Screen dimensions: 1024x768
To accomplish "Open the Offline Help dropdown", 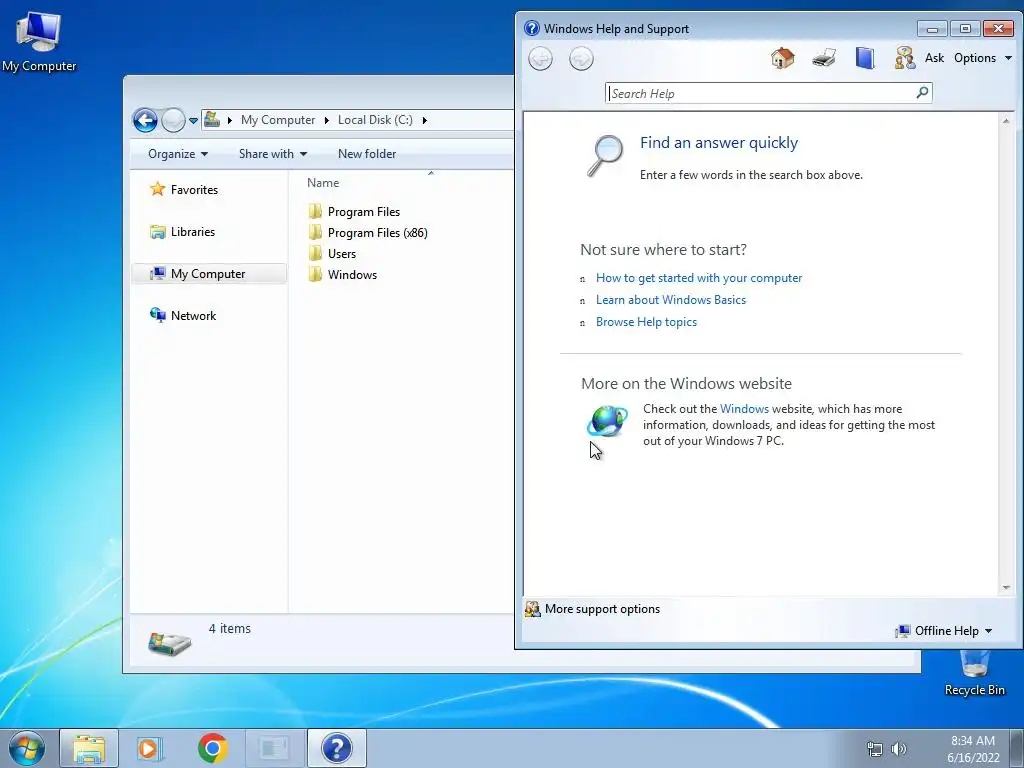I will (944, 631).
